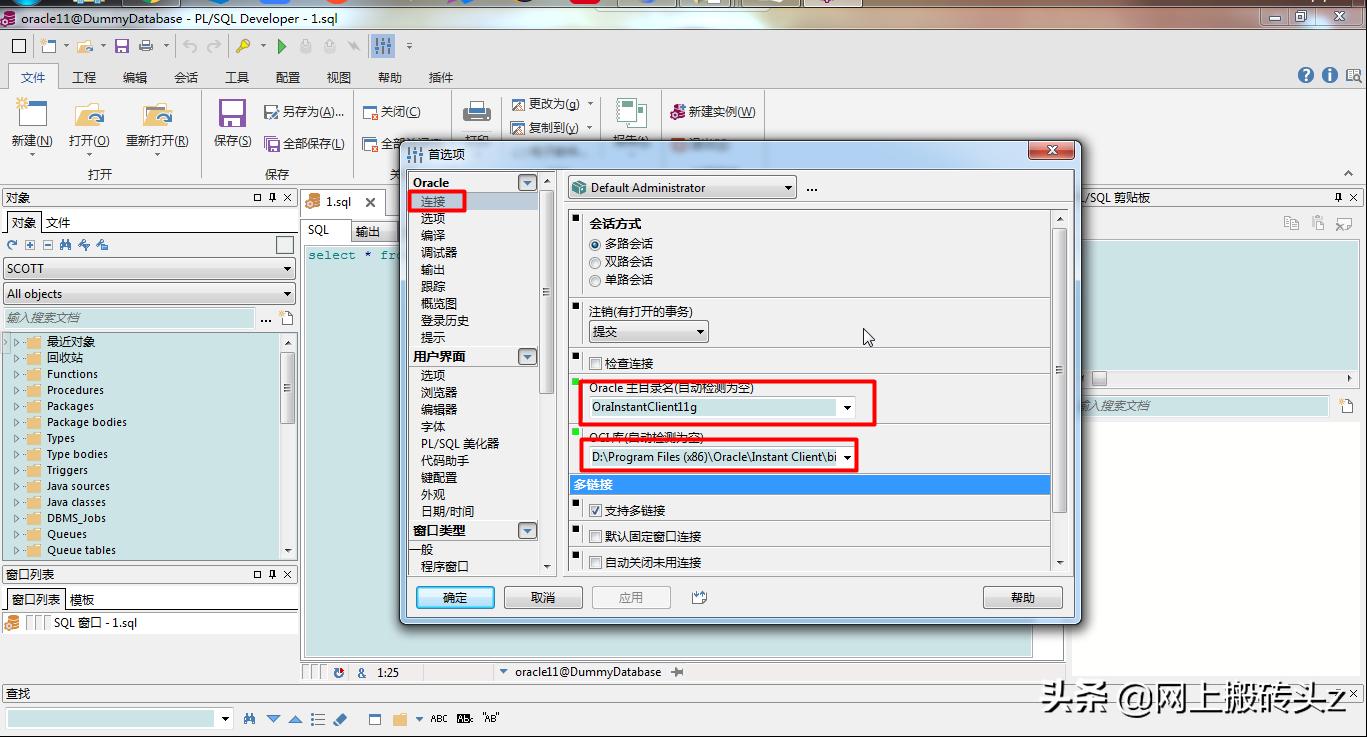Open the All objects dropdown

[285, 293]
